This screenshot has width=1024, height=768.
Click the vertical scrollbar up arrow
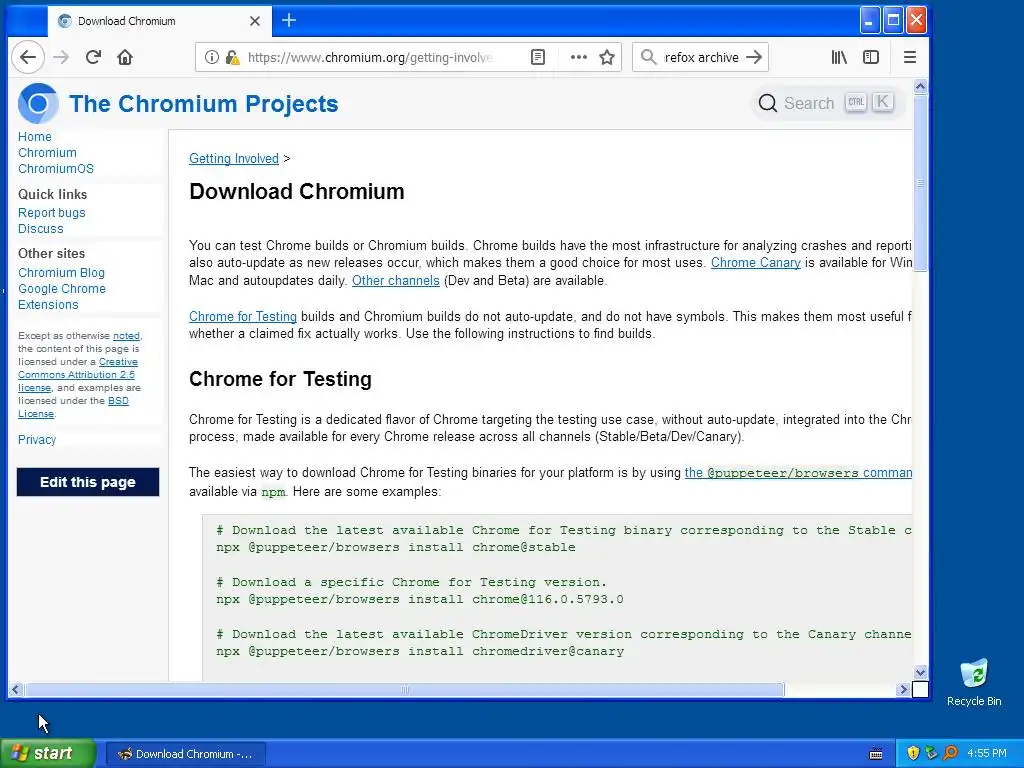point(920,86)
